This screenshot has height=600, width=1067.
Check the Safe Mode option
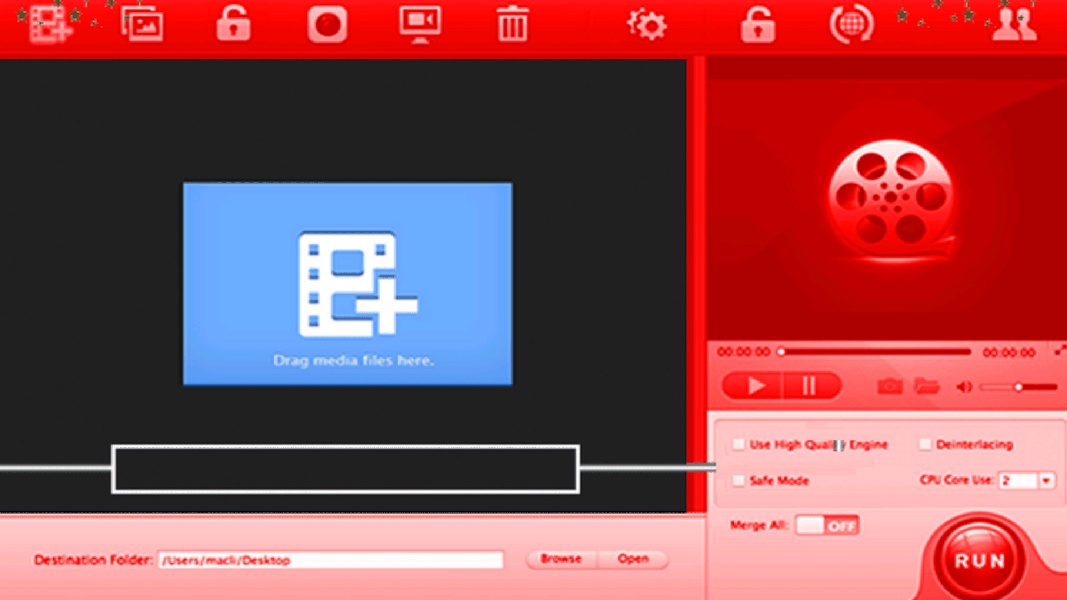738,480
